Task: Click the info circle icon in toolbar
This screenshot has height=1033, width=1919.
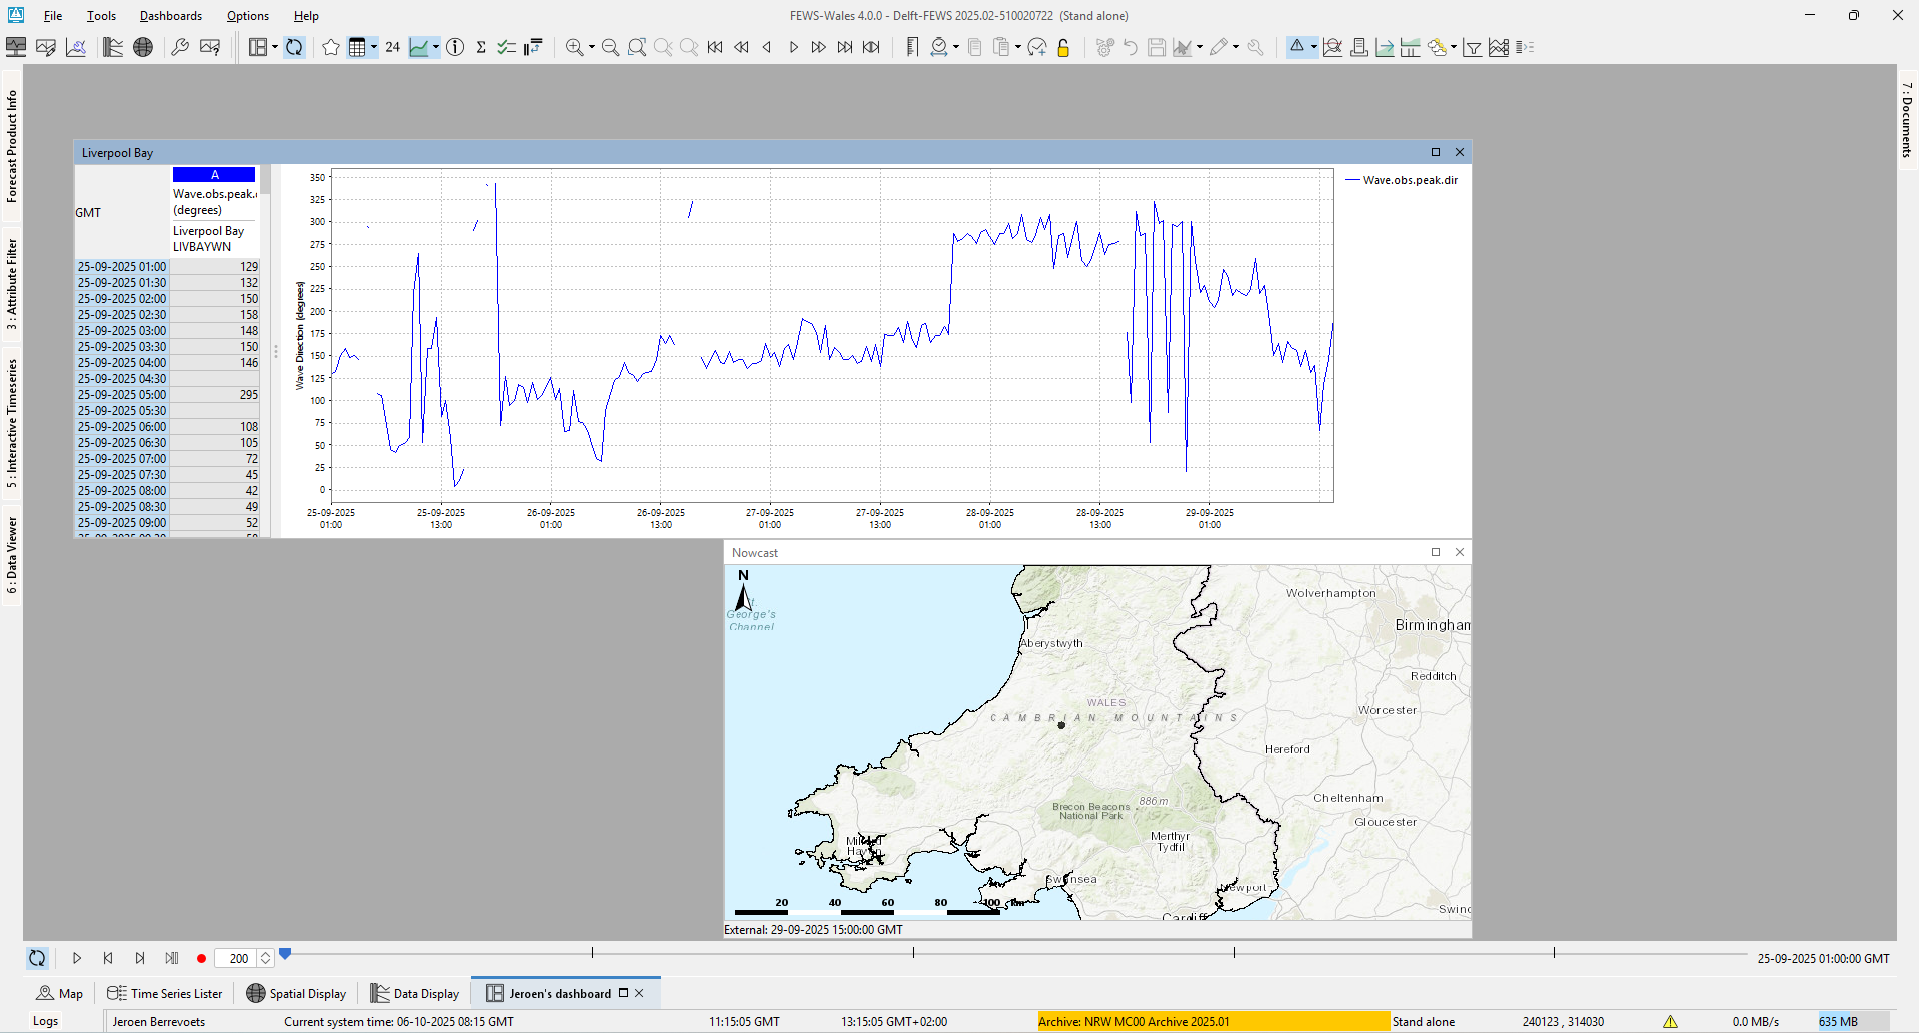Action: click(x=455, y=47)
